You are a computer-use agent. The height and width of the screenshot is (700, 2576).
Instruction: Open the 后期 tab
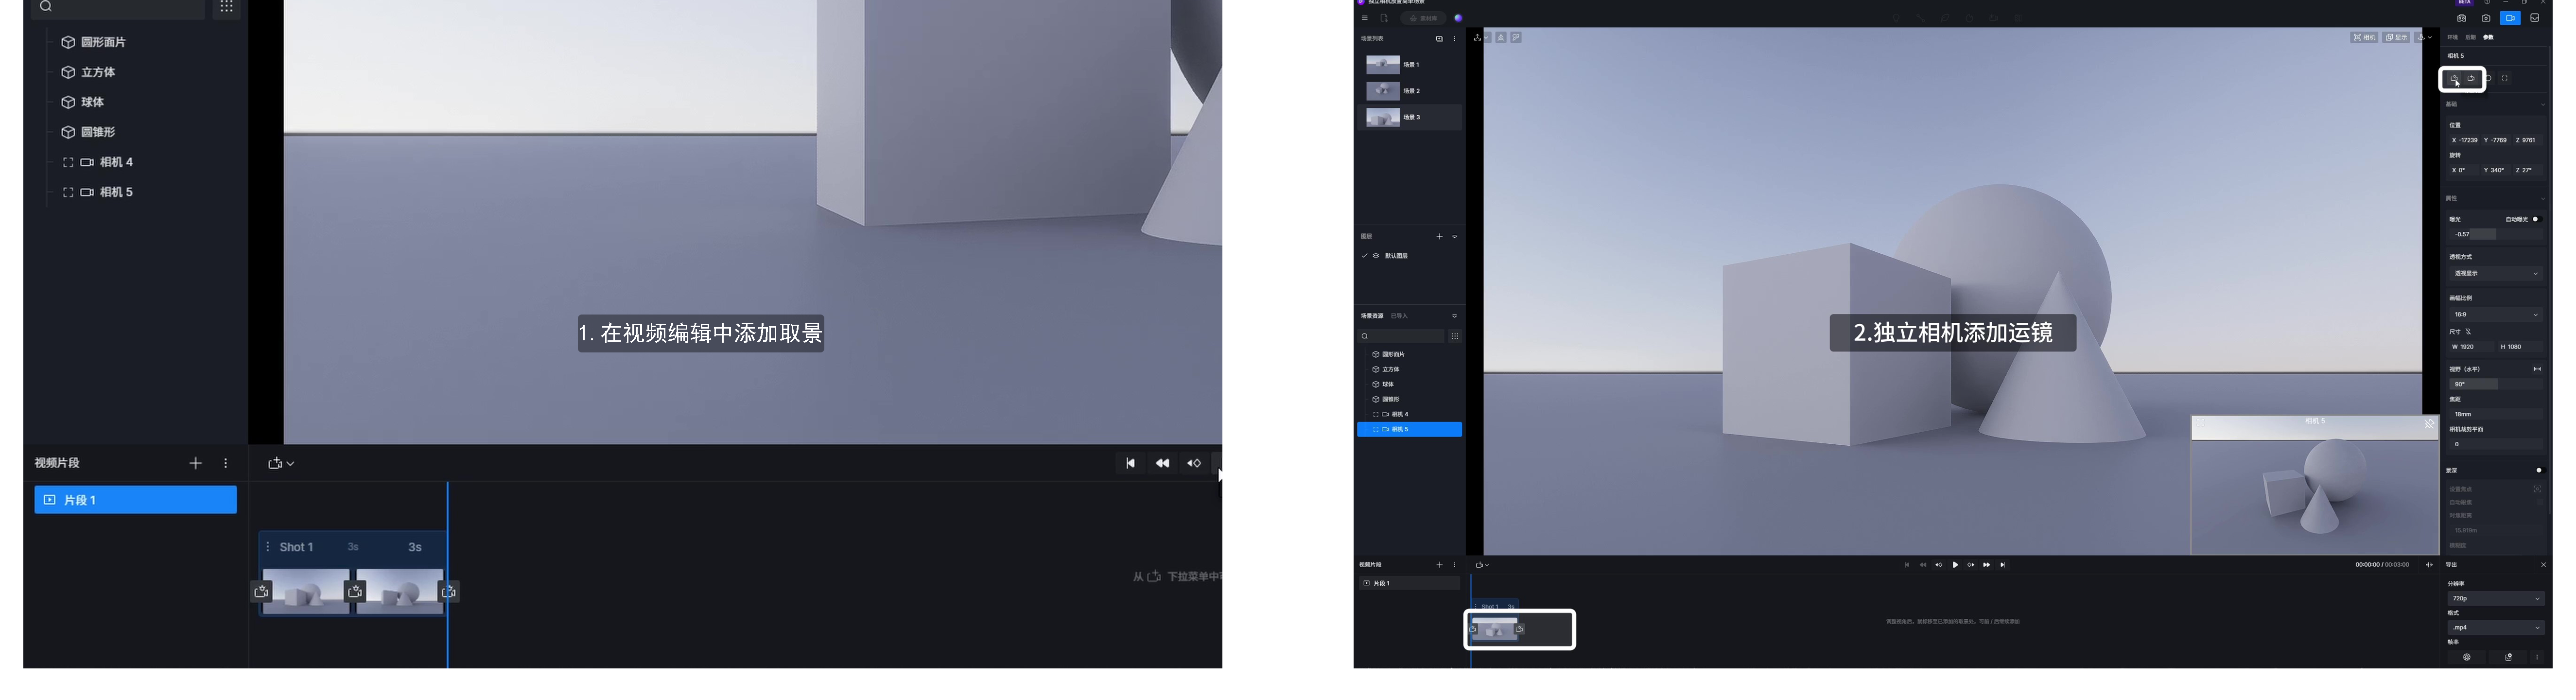click(2471, 38)
